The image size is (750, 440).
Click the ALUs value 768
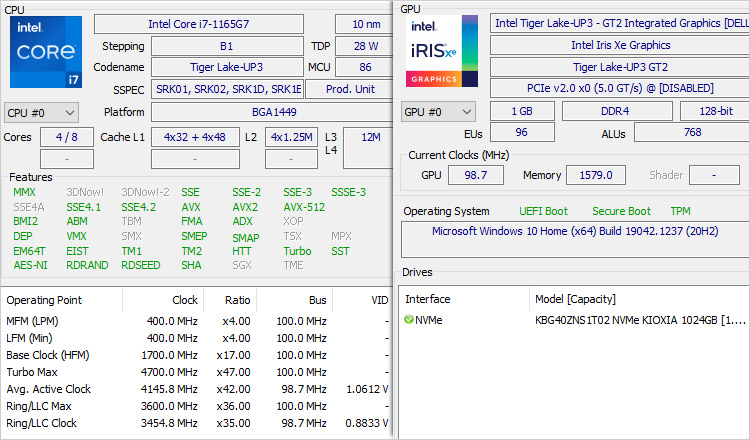[692, 132]
